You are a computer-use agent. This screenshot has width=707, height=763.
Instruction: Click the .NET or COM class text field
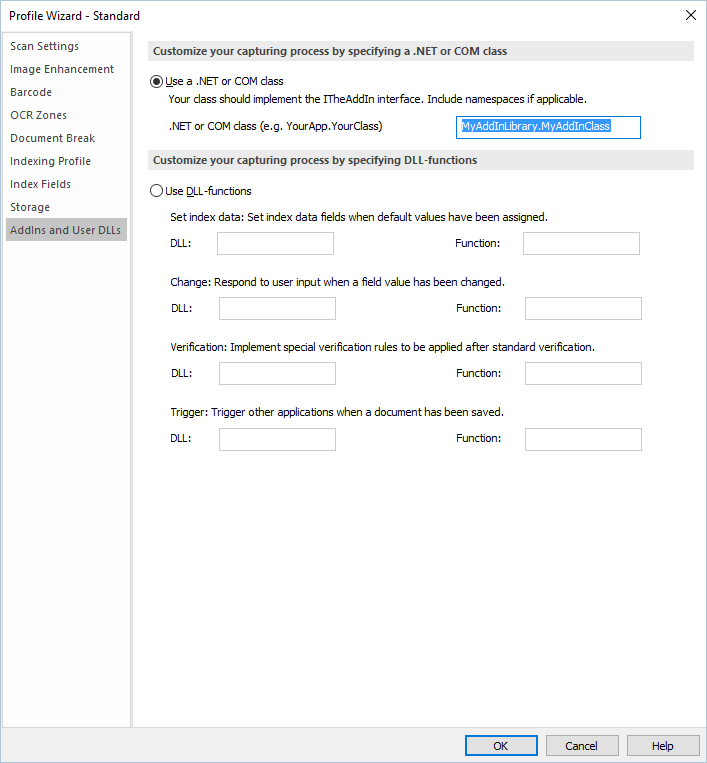tap(547, 127)
